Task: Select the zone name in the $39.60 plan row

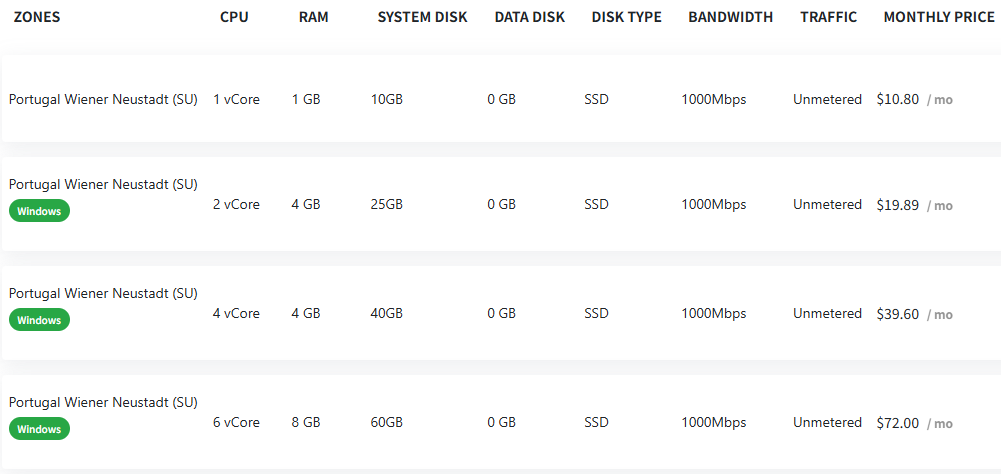Action: click(x=103, y=293)
